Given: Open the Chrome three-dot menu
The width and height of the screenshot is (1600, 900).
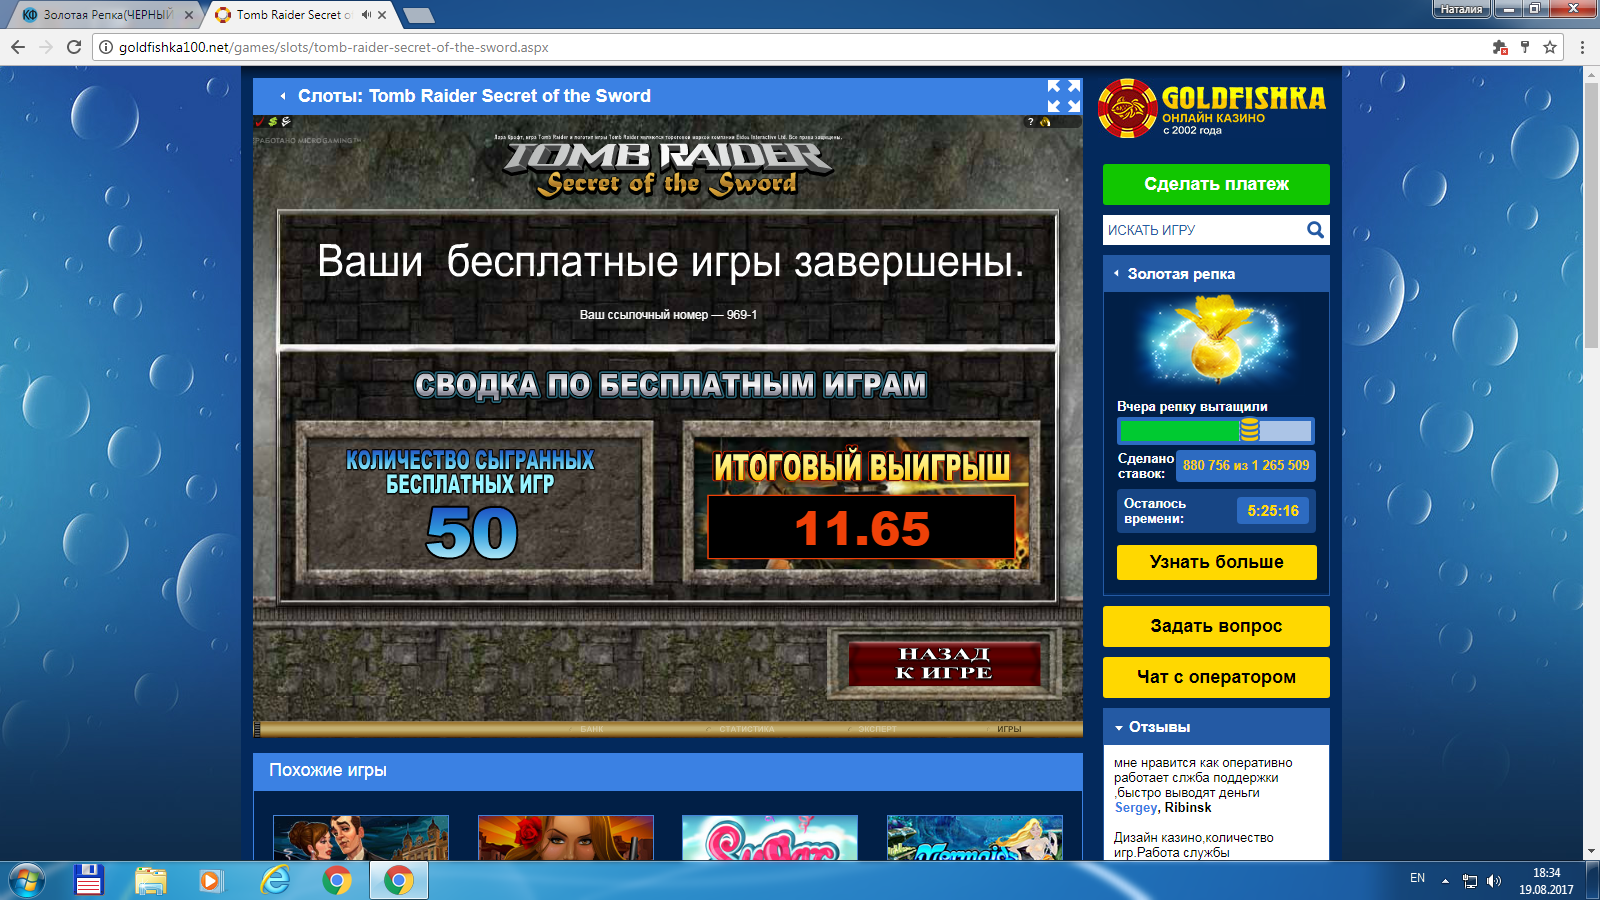Looking at the screenshot, I should (x=1582, y=47).
